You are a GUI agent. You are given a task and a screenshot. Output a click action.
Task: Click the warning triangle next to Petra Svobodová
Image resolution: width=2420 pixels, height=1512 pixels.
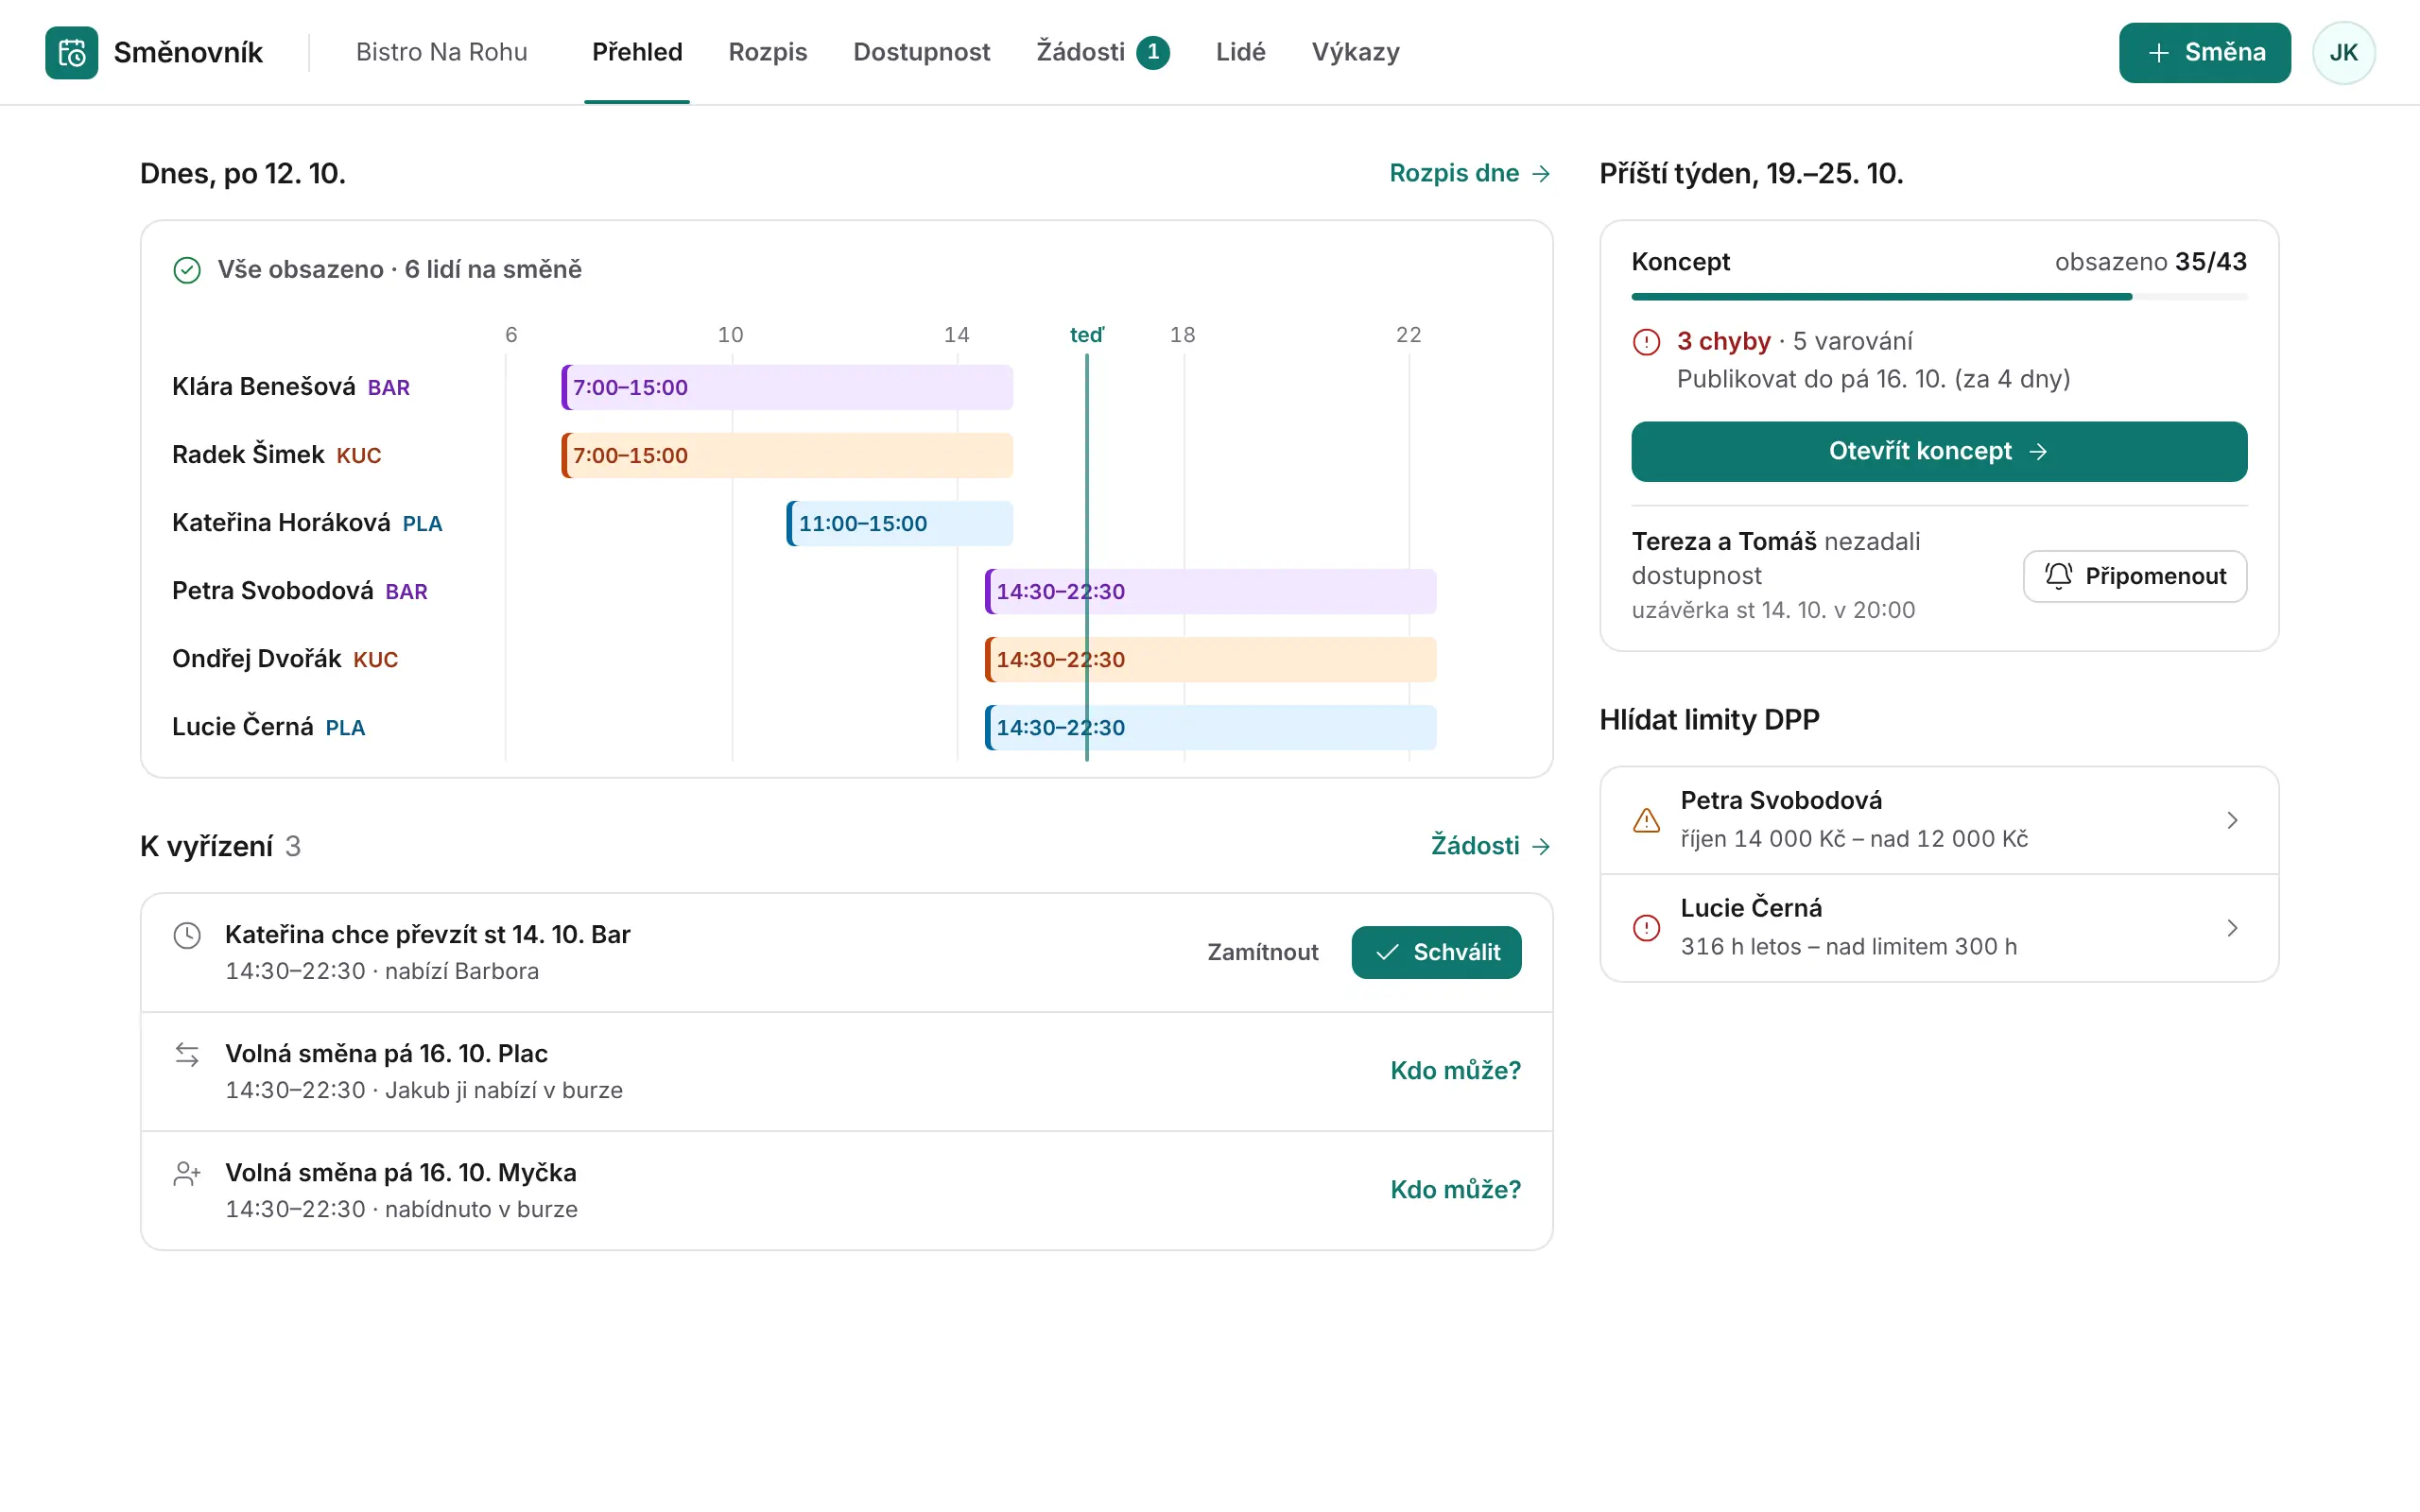pyautogui.click(x=1646, y=820)
